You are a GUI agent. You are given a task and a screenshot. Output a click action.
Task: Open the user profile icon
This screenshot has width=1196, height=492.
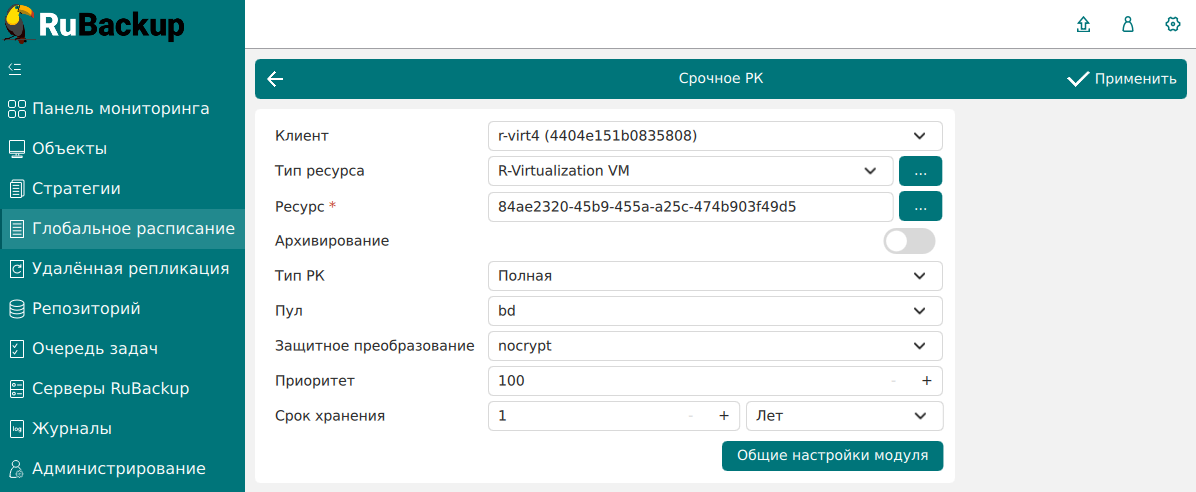(1128, 25)
